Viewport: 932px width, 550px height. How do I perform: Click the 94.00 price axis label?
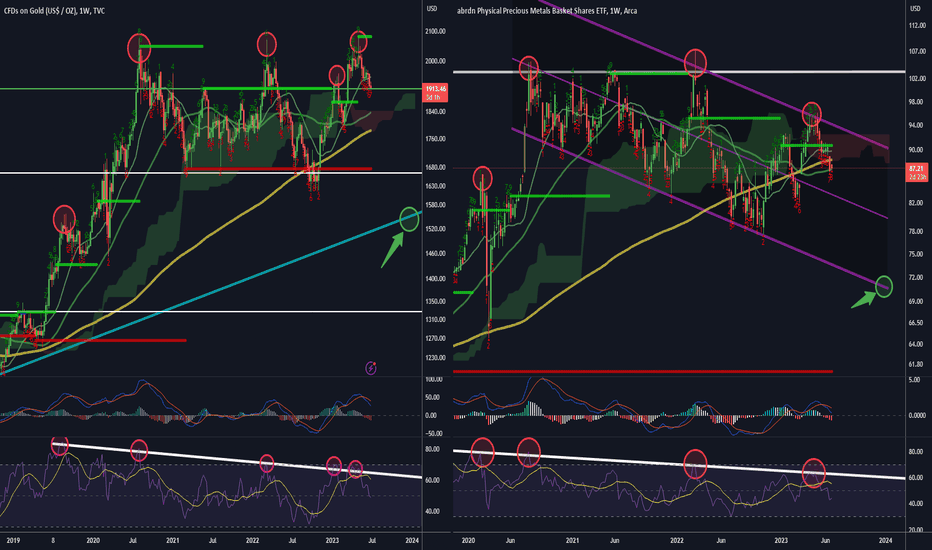(x=916, y=125)
